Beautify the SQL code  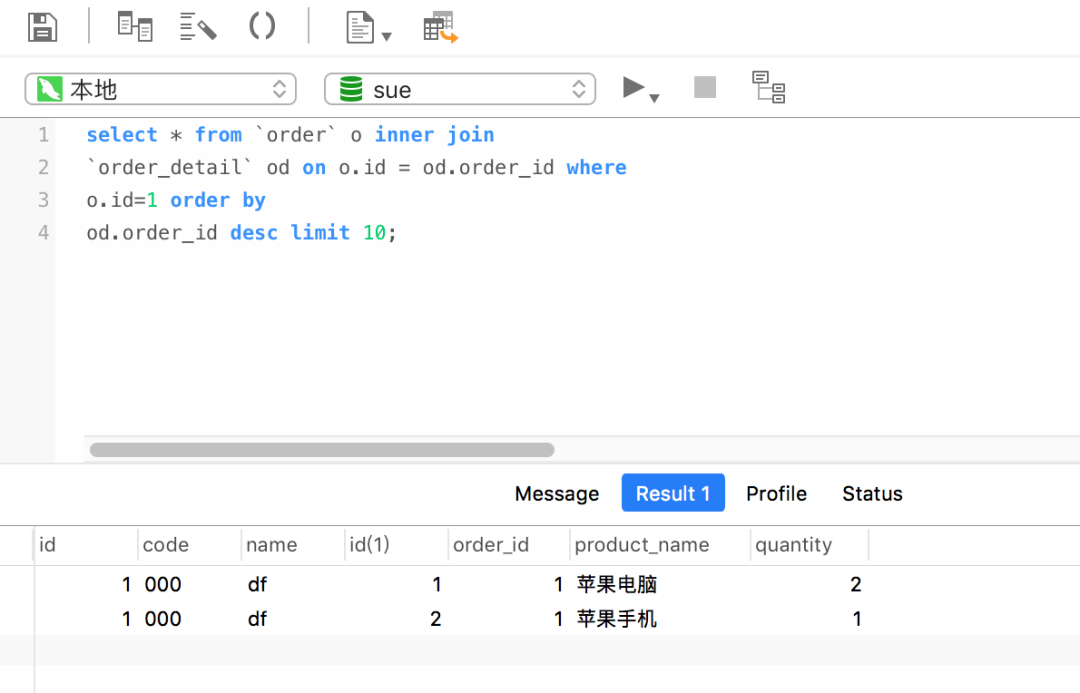click(197, 27)
